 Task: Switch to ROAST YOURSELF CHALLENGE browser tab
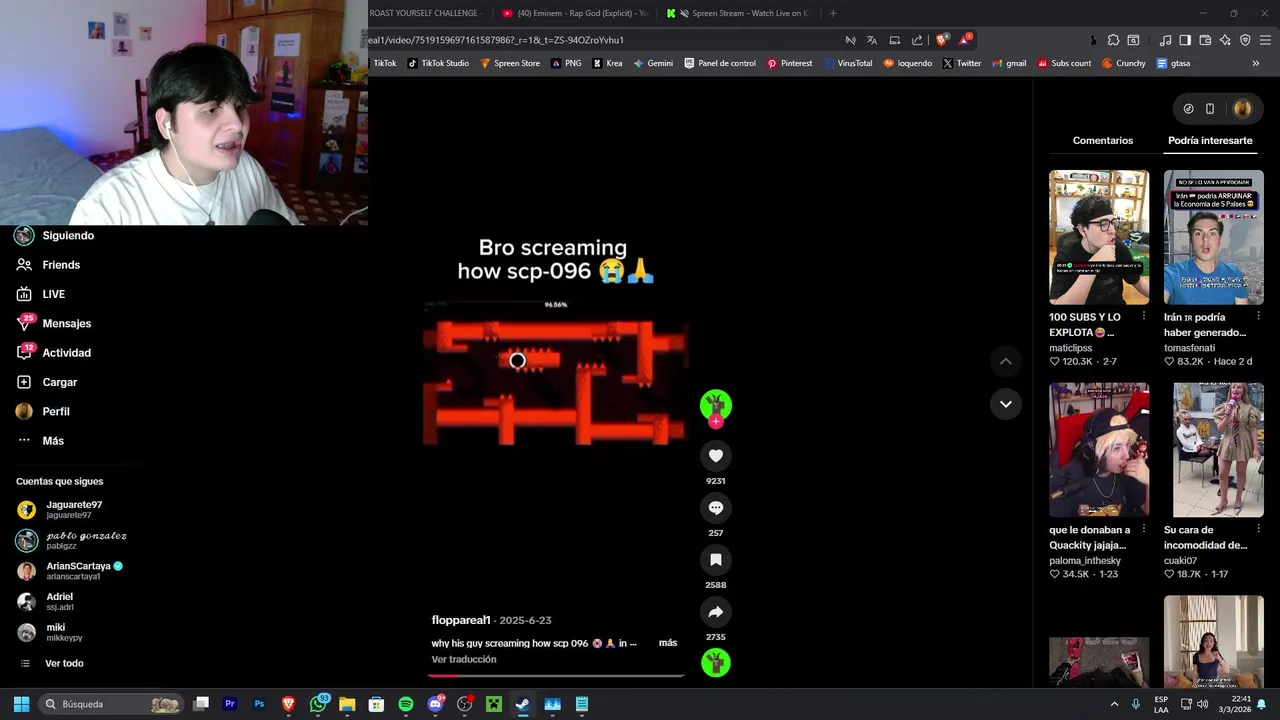[x=425, y=13]
